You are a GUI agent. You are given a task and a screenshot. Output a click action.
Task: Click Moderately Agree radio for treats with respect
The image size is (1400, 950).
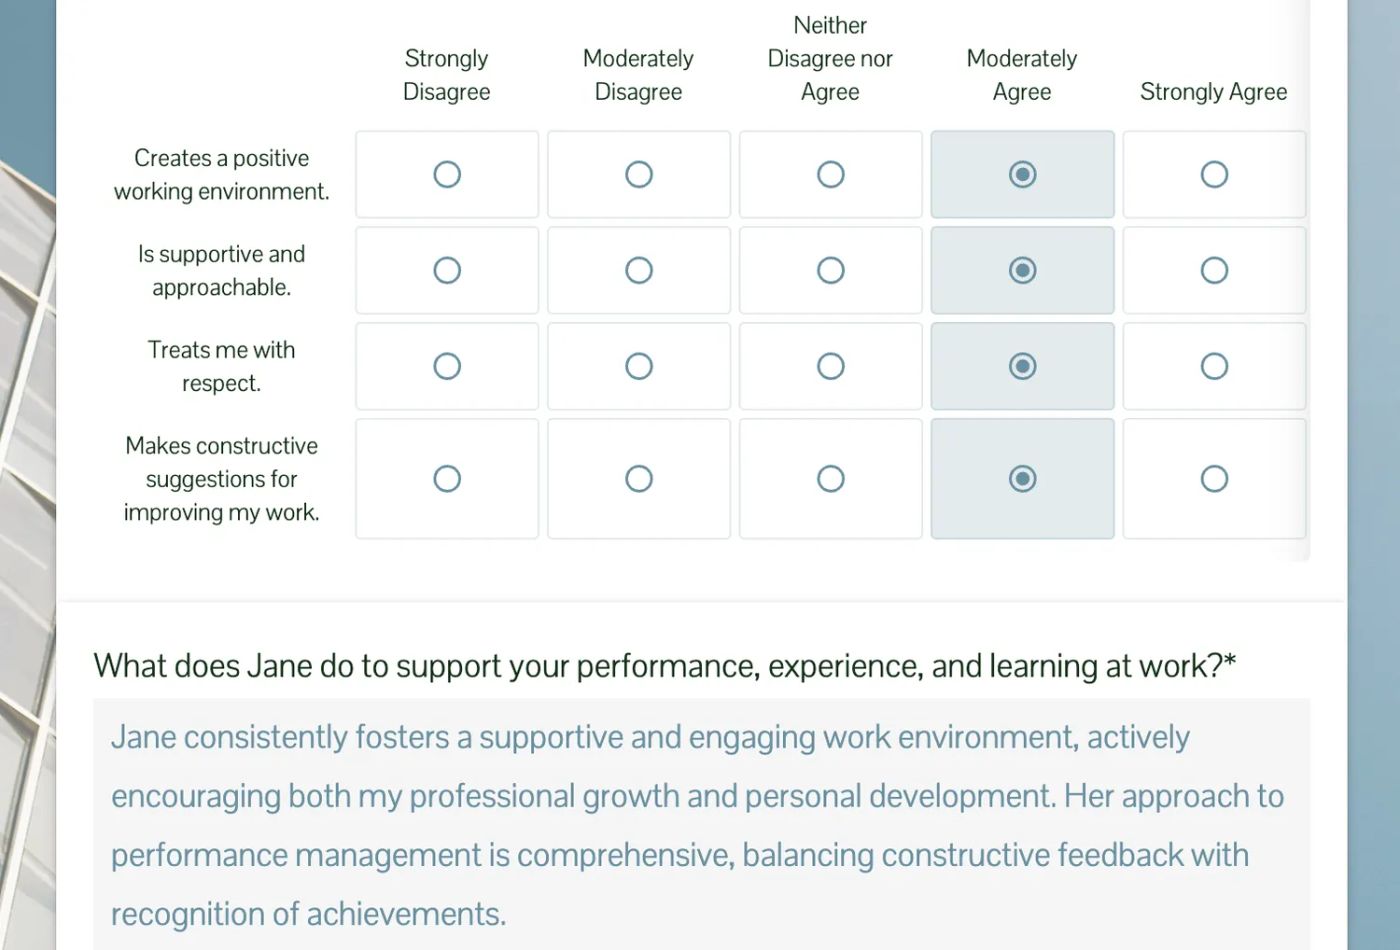(x=1022, y=367)
